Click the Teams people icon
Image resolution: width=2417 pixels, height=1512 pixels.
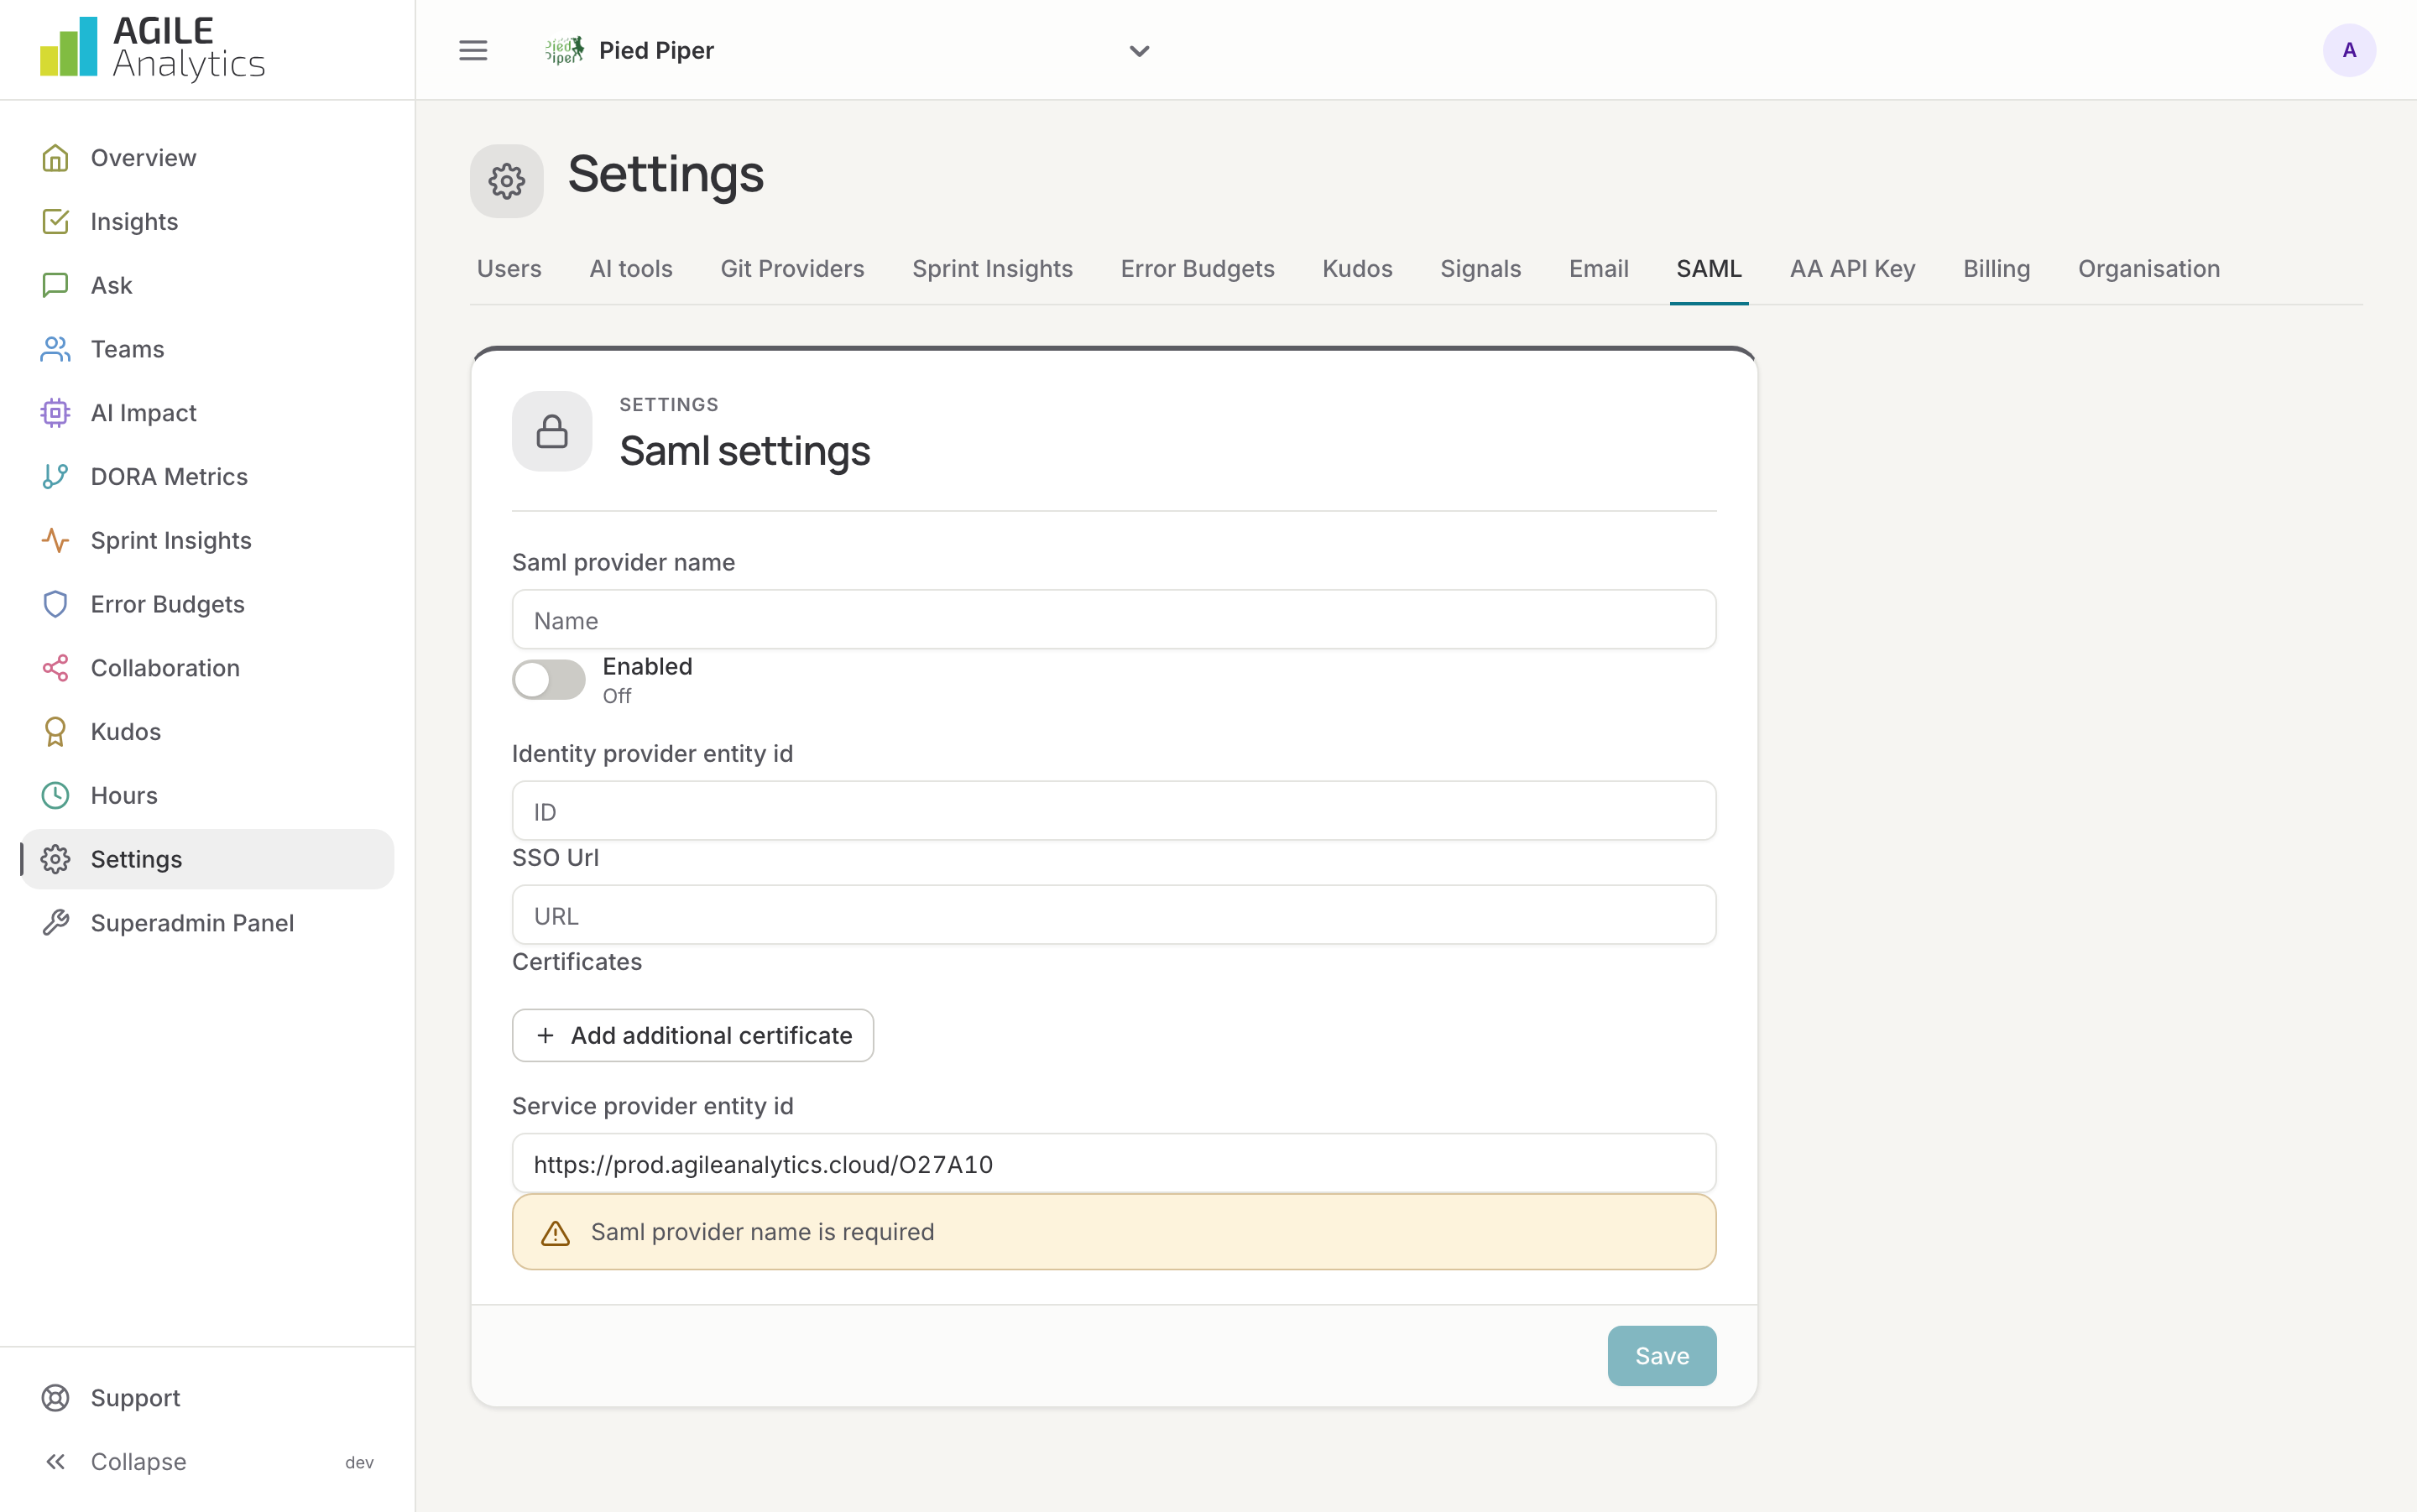[55, 349]
